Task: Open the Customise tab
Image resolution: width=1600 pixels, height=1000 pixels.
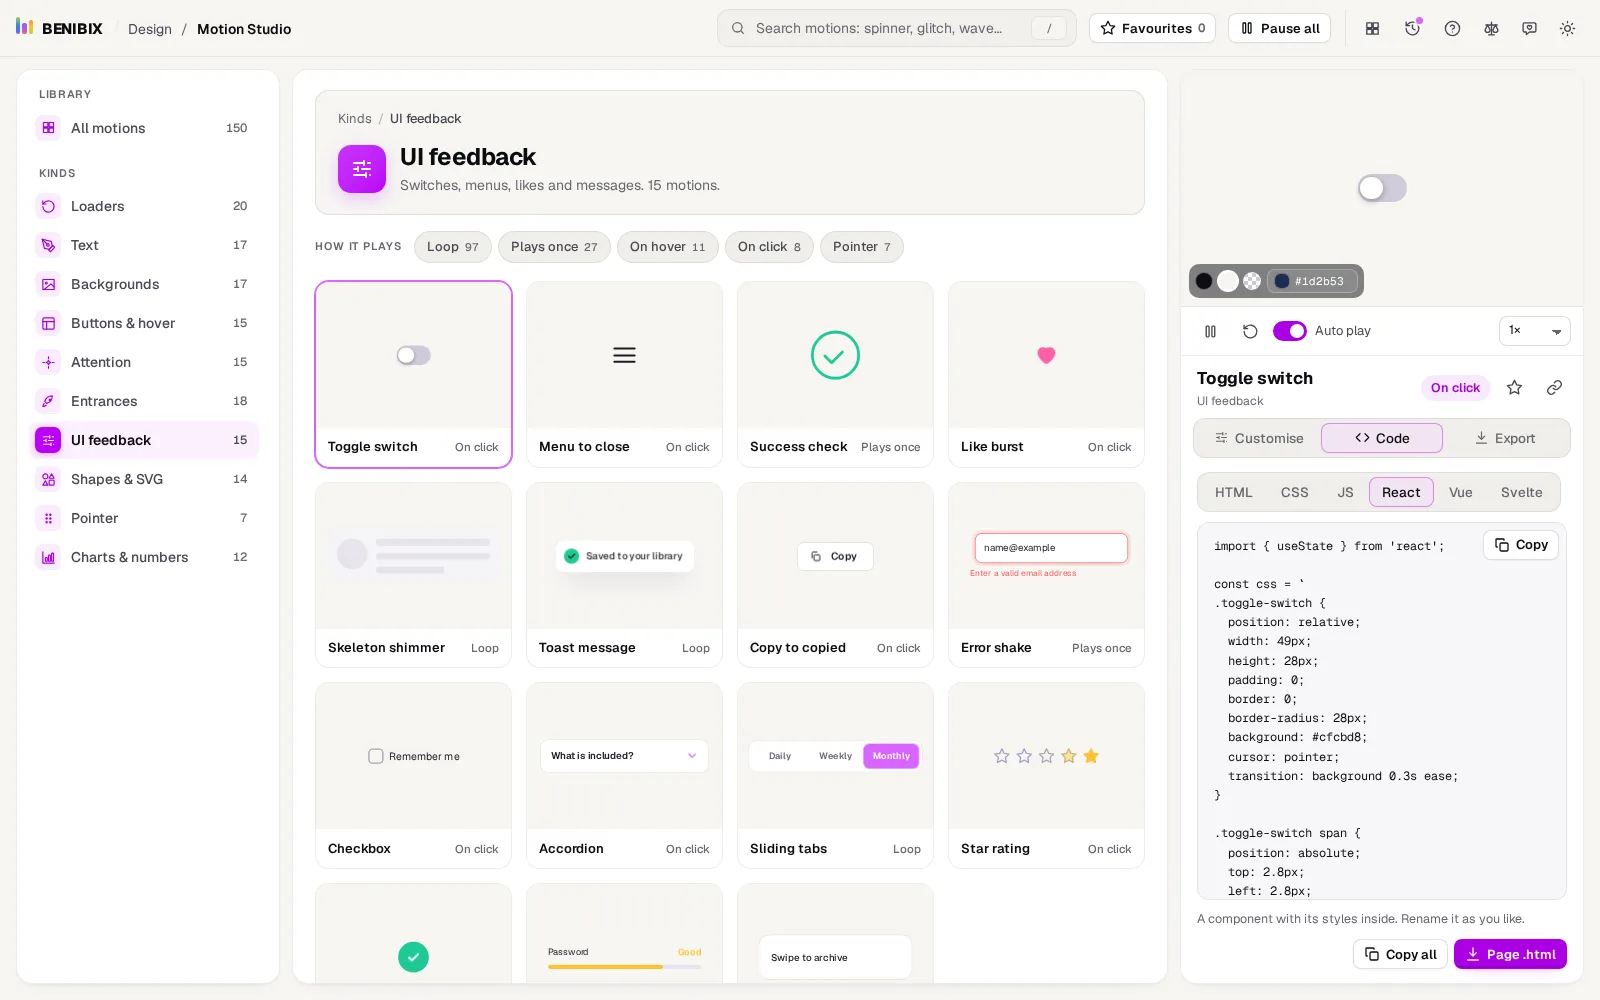Action: coord(1259,438)
